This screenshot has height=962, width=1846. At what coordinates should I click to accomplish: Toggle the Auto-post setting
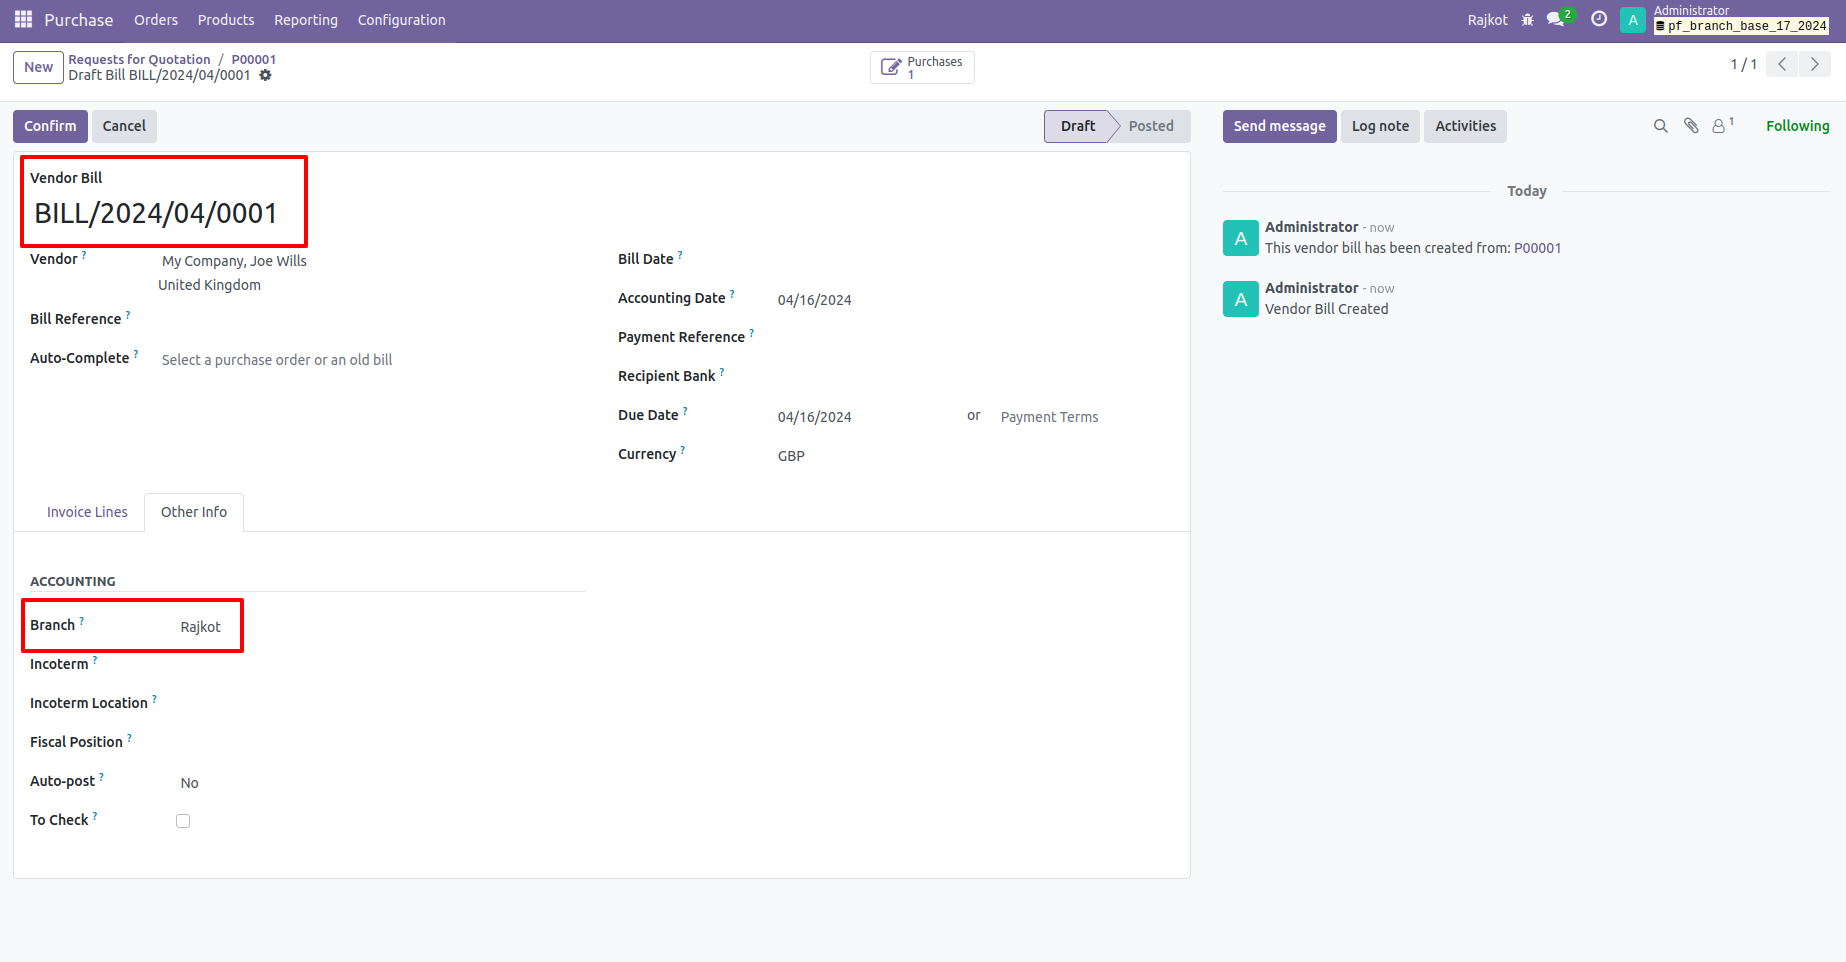[x=189, y=782]
